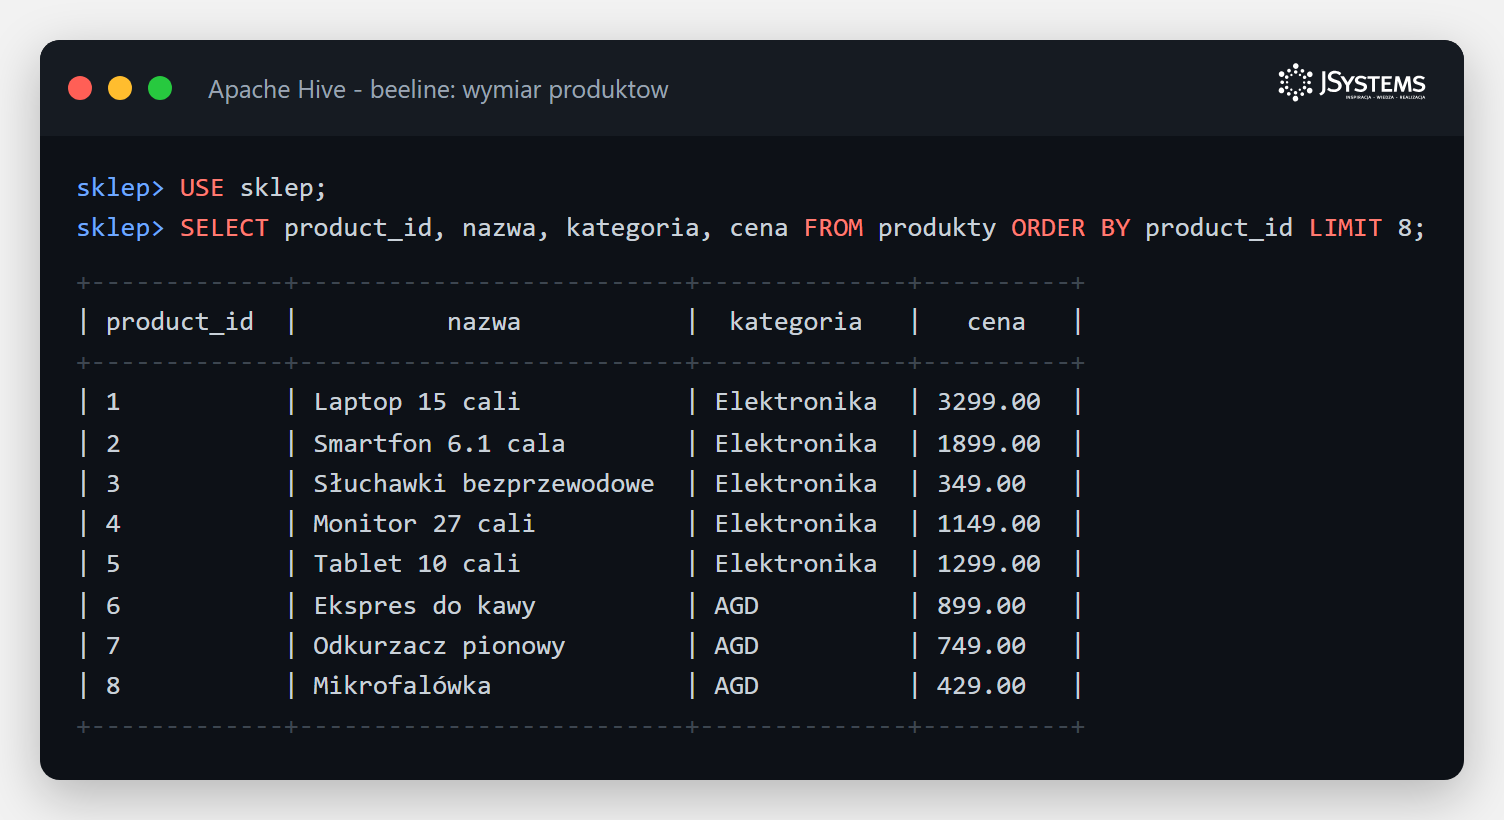Click the 'SELECT' keyword in the query
The image size is (1504, 820).
coord(224,228)
